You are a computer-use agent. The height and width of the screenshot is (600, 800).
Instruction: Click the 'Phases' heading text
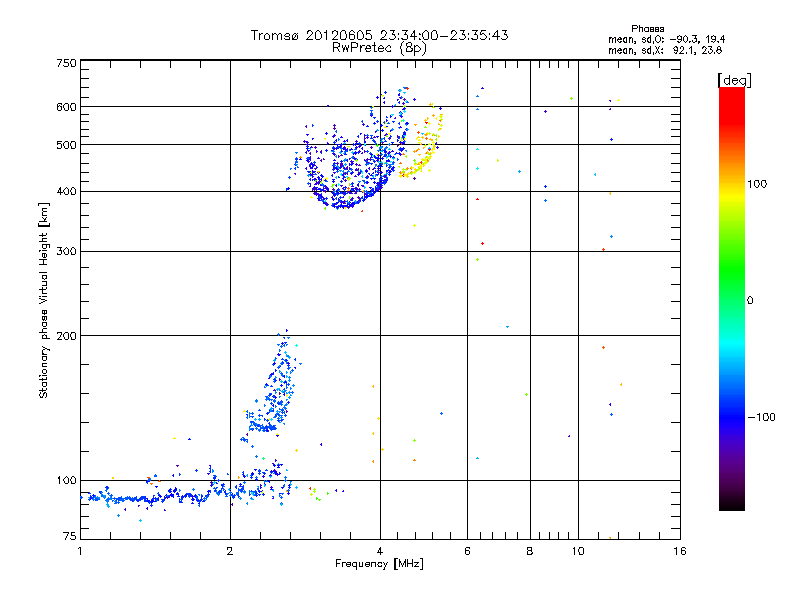[647, 29]
